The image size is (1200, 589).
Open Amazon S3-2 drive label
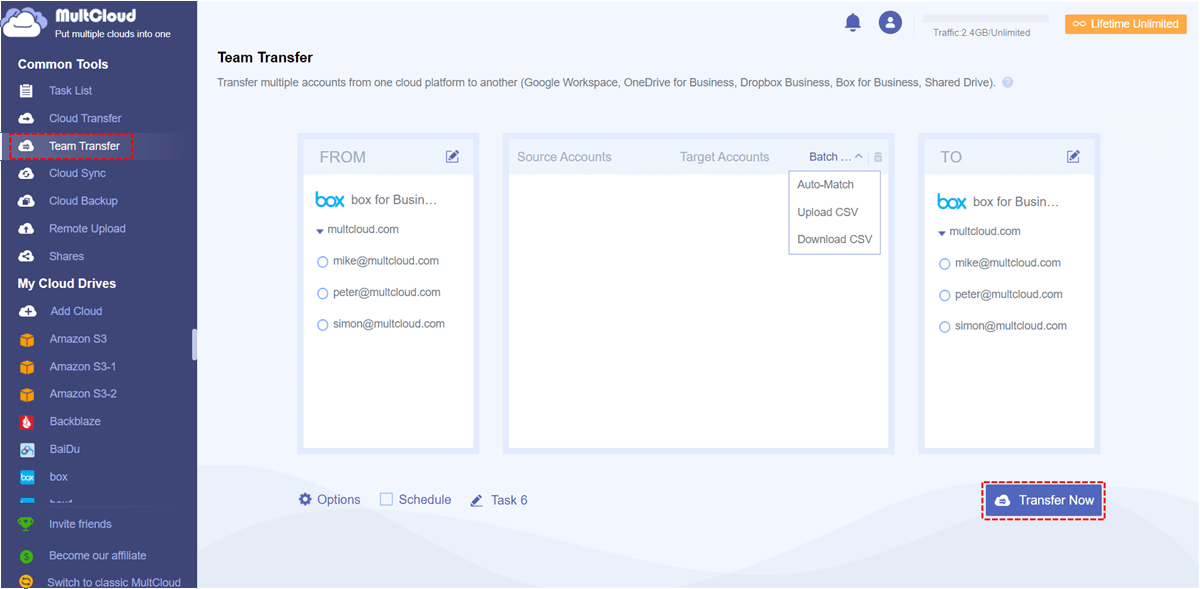point(83,394)
